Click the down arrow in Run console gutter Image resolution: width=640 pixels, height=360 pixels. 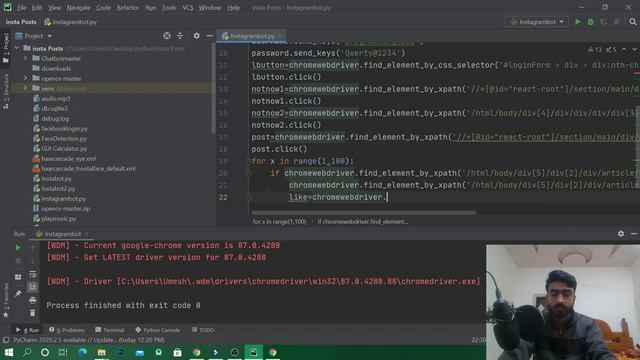pos(33,261)
